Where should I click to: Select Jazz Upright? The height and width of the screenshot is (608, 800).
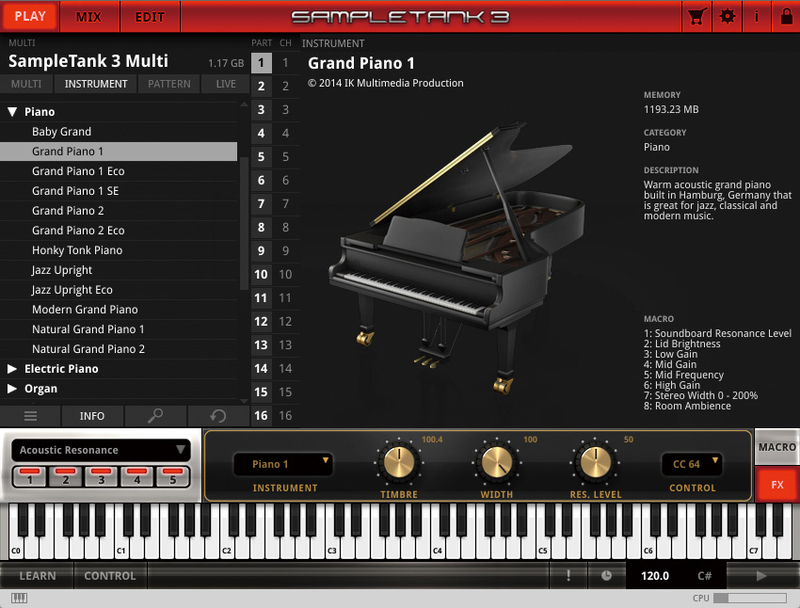click(118, 270)
